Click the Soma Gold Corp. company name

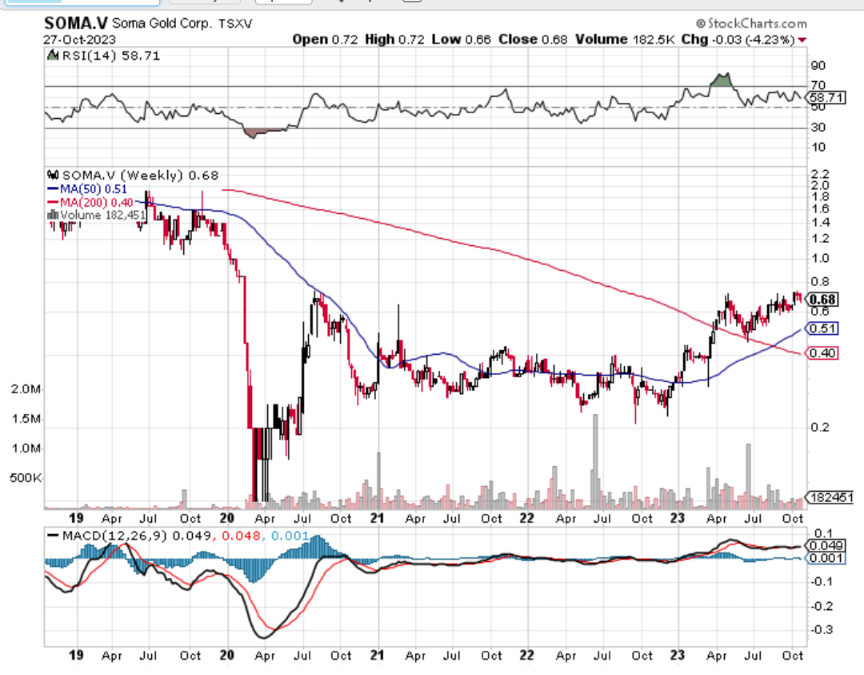tap(161, 24)
